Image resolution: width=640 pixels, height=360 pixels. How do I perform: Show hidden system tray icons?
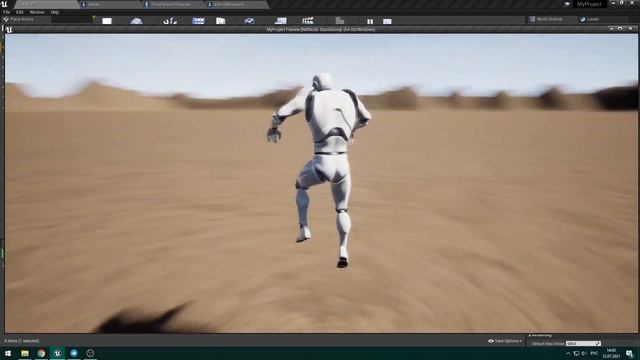[x=568, y=353]
